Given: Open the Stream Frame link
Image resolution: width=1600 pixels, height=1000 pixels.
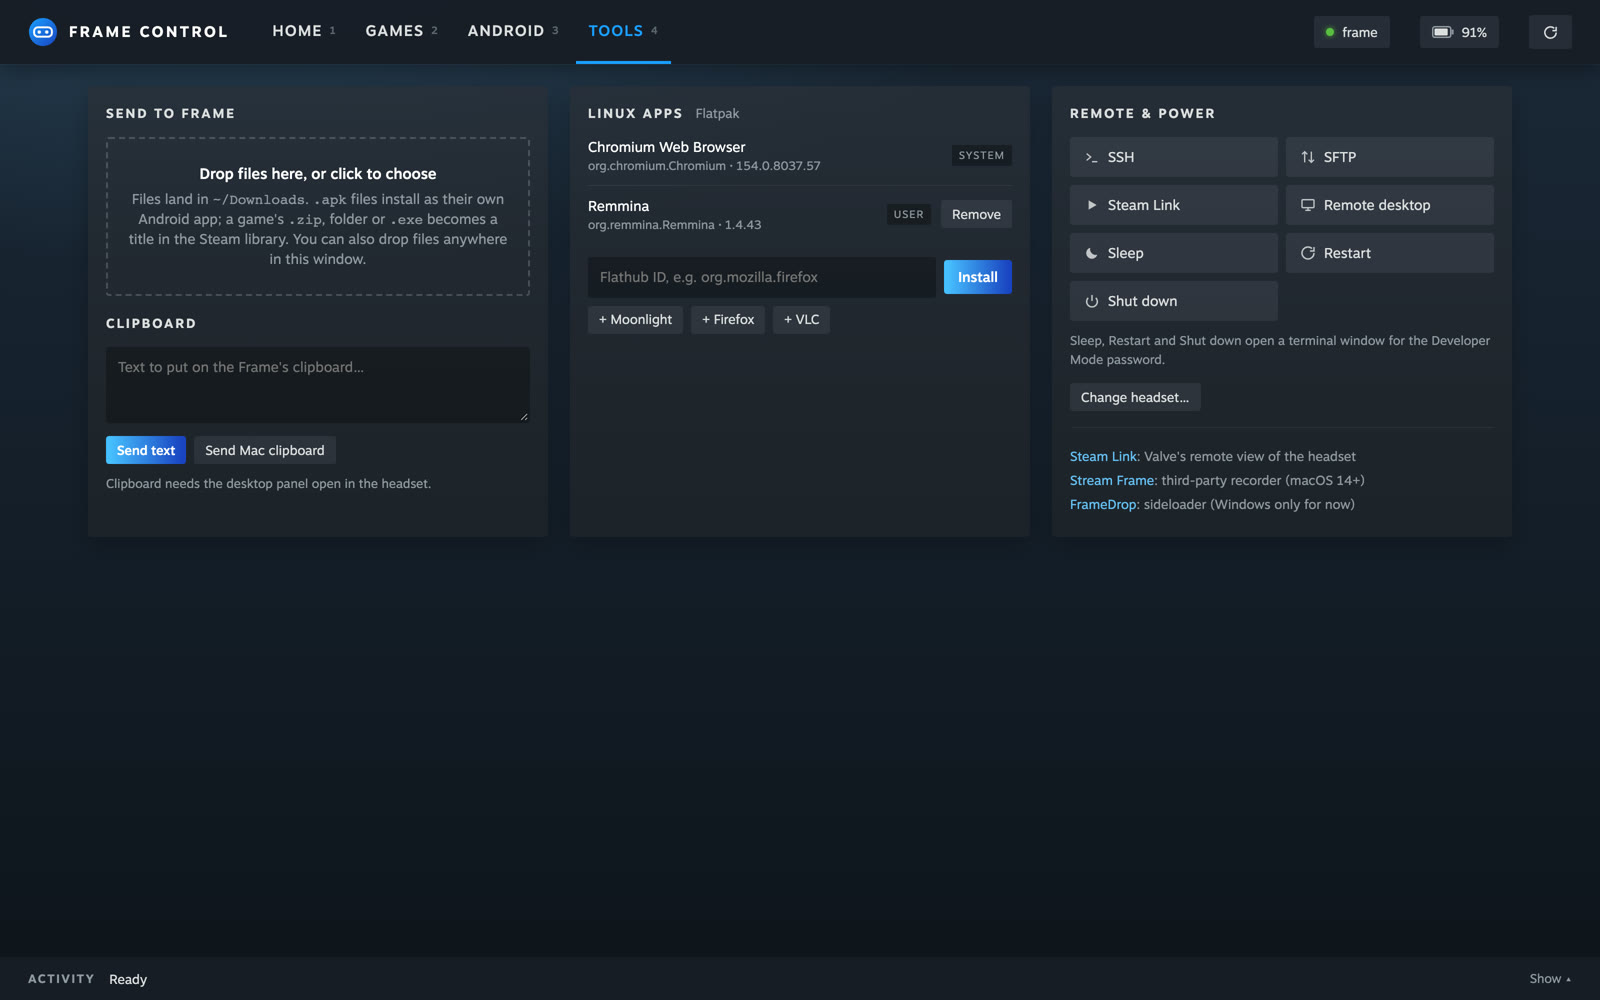Looking at the screenshot, I should point(1112,480).
